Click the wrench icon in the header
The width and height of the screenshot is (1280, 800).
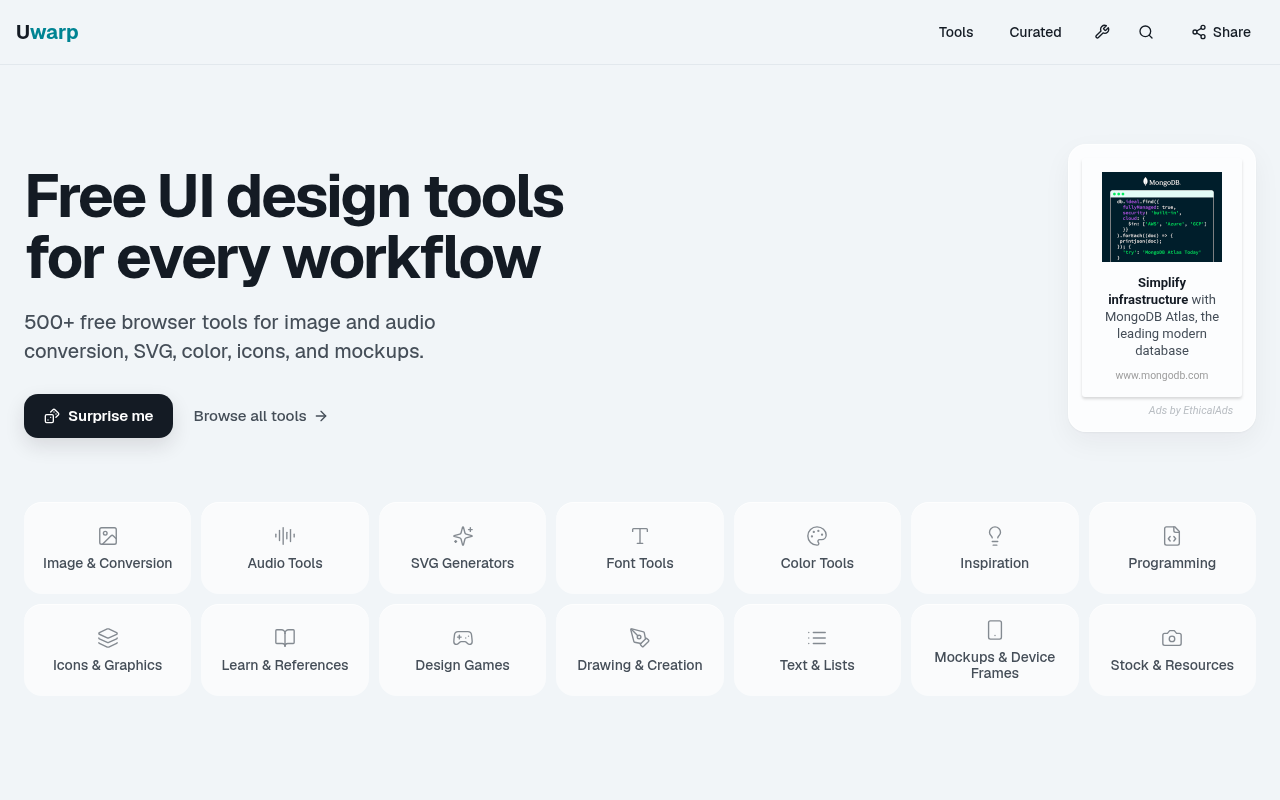(x=1102, y=32)
